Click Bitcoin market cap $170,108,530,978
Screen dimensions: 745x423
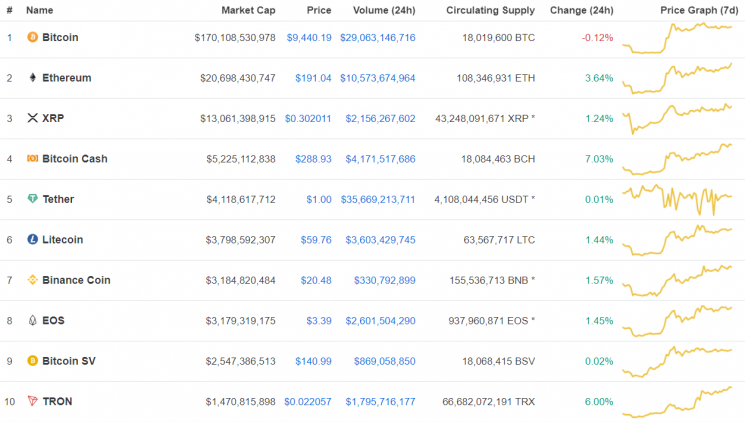coord(235,38)
